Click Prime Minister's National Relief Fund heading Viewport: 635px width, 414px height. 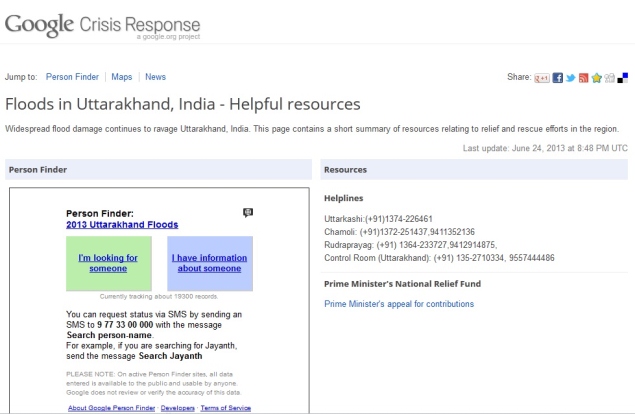point(402,284)
